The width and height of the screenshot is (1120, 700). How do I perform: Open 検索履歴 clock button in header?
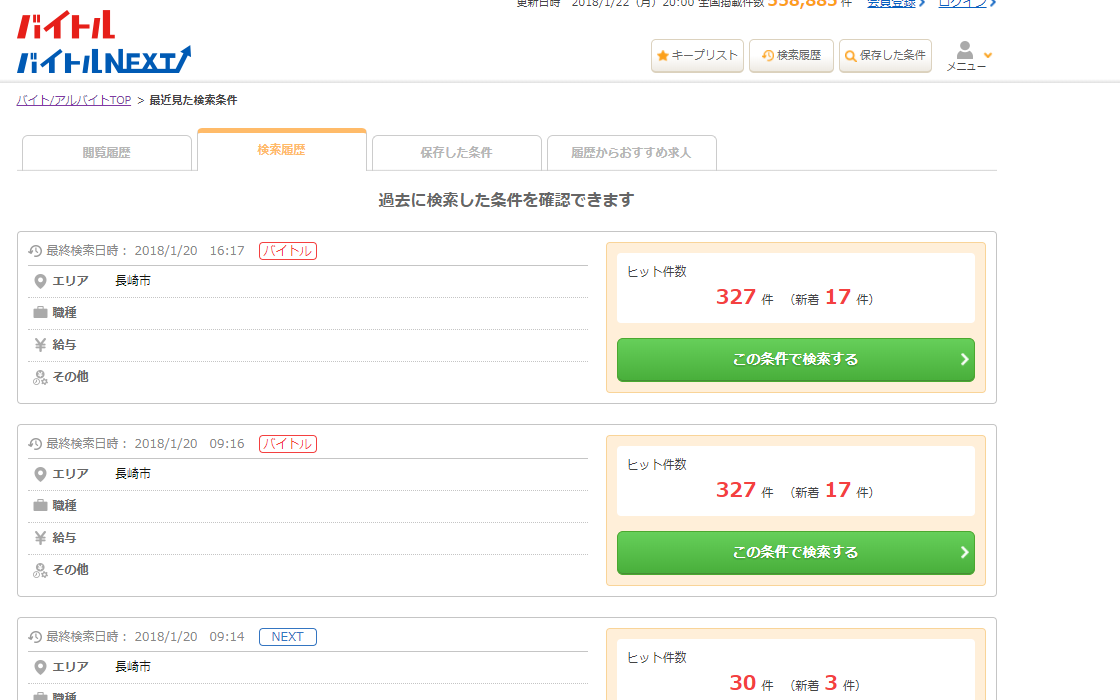[x=791, y=56]
